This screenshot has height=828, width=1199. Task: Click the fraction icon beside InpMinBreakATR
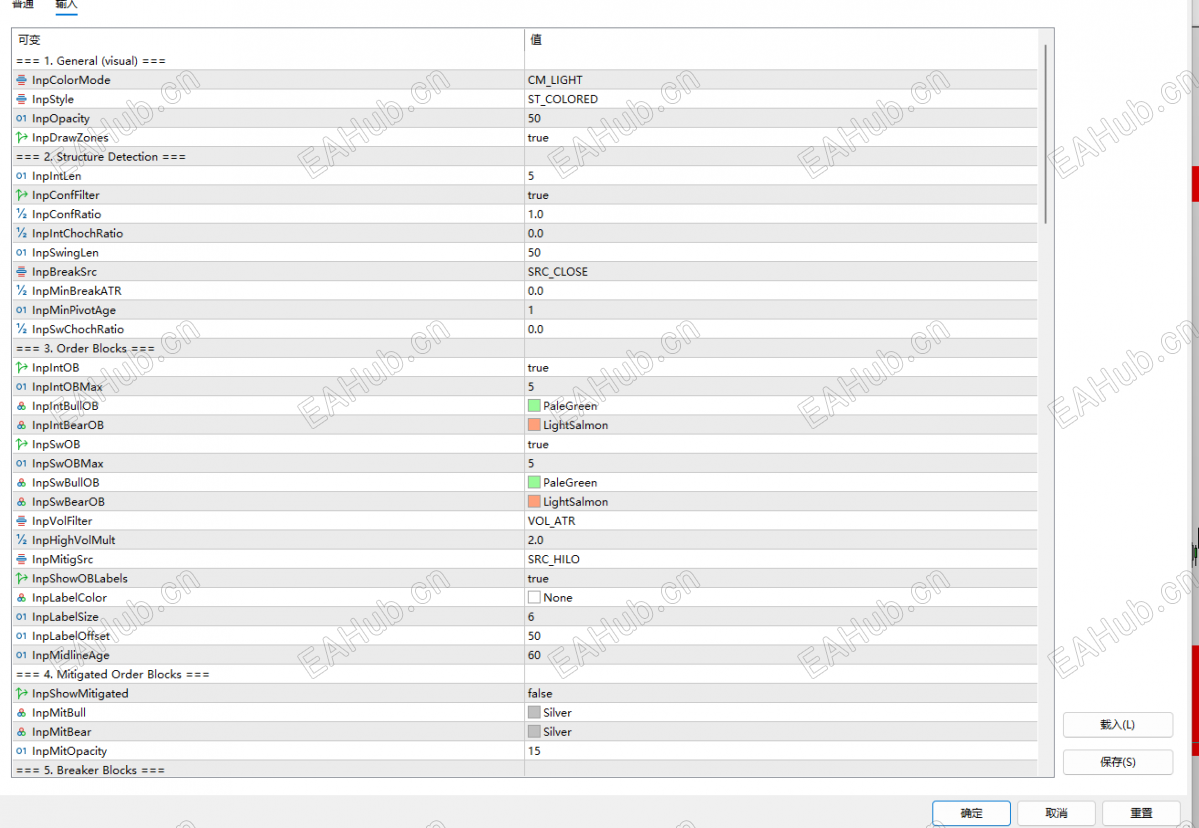pyautogui.click(x=21, y=291)
